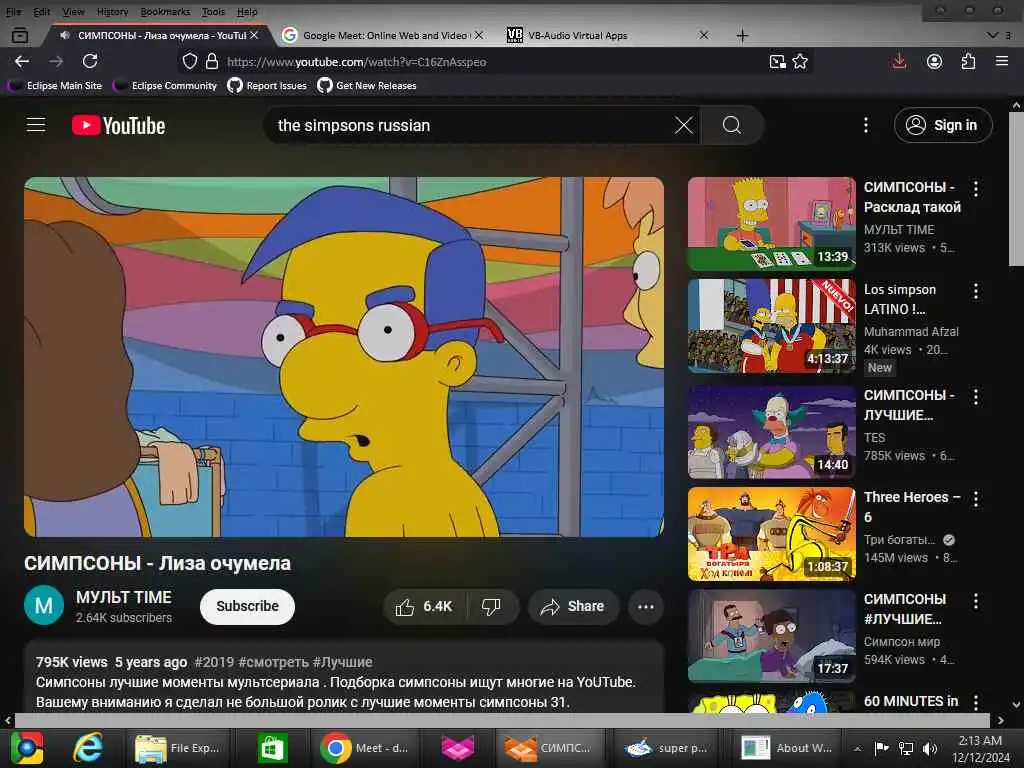Open Microsoft Store taskbar icon
This screenshot has width=1024, height=768.
click(272, 748)
